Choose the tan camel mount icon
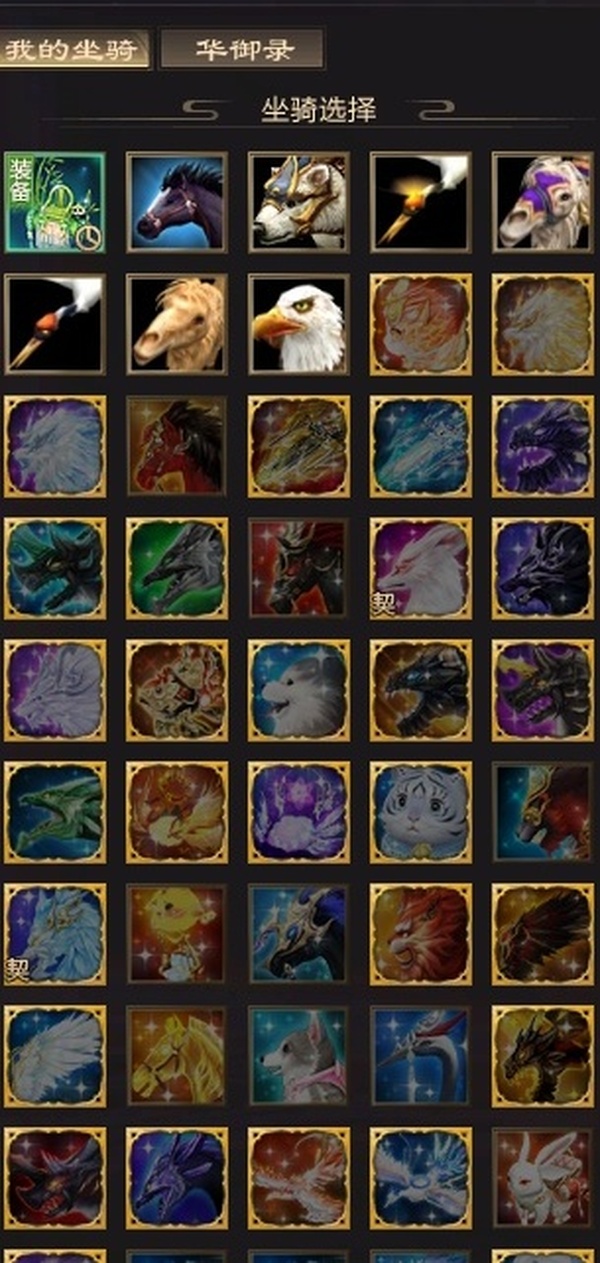This screenshot has width=600, height=1263. pyautogui.click(x=177, y=324)
